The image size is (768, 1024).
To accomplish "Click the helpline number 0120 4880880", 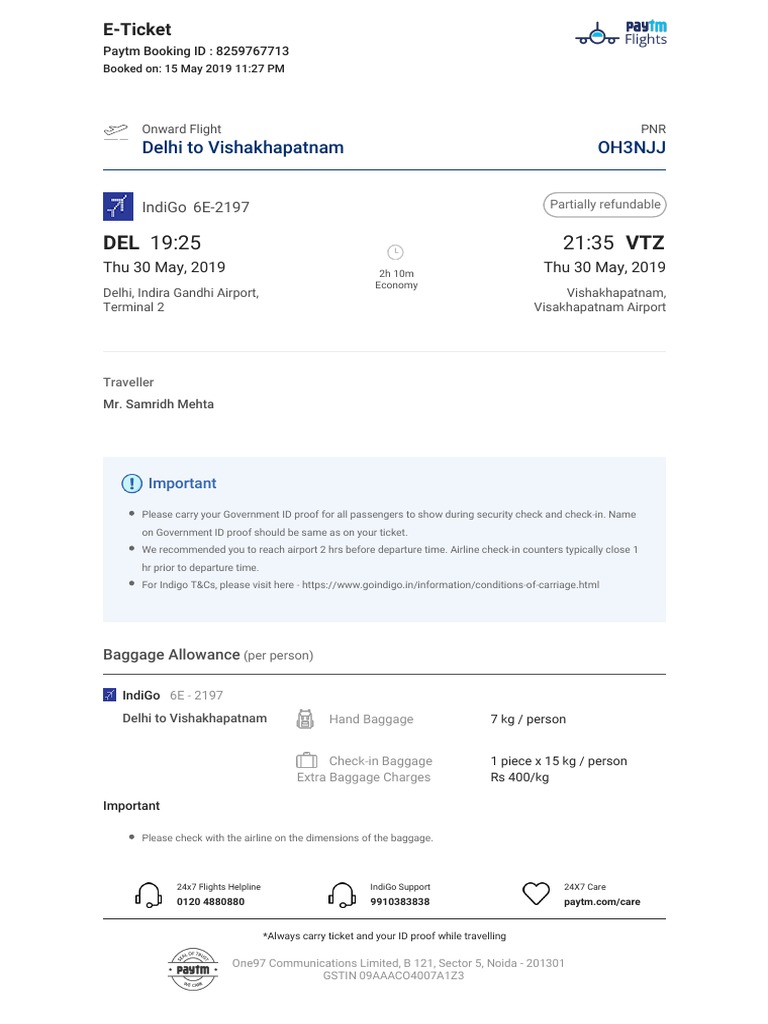I will click(x=210, y=902).
